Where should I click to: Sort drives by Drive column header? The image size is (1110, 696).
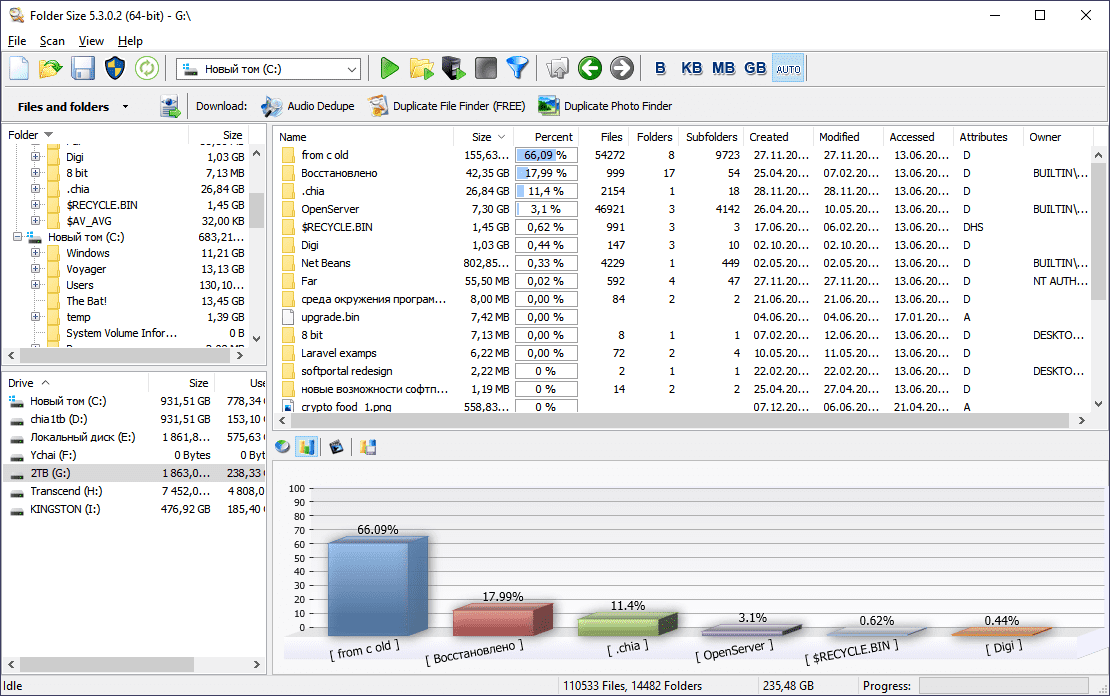76,383
